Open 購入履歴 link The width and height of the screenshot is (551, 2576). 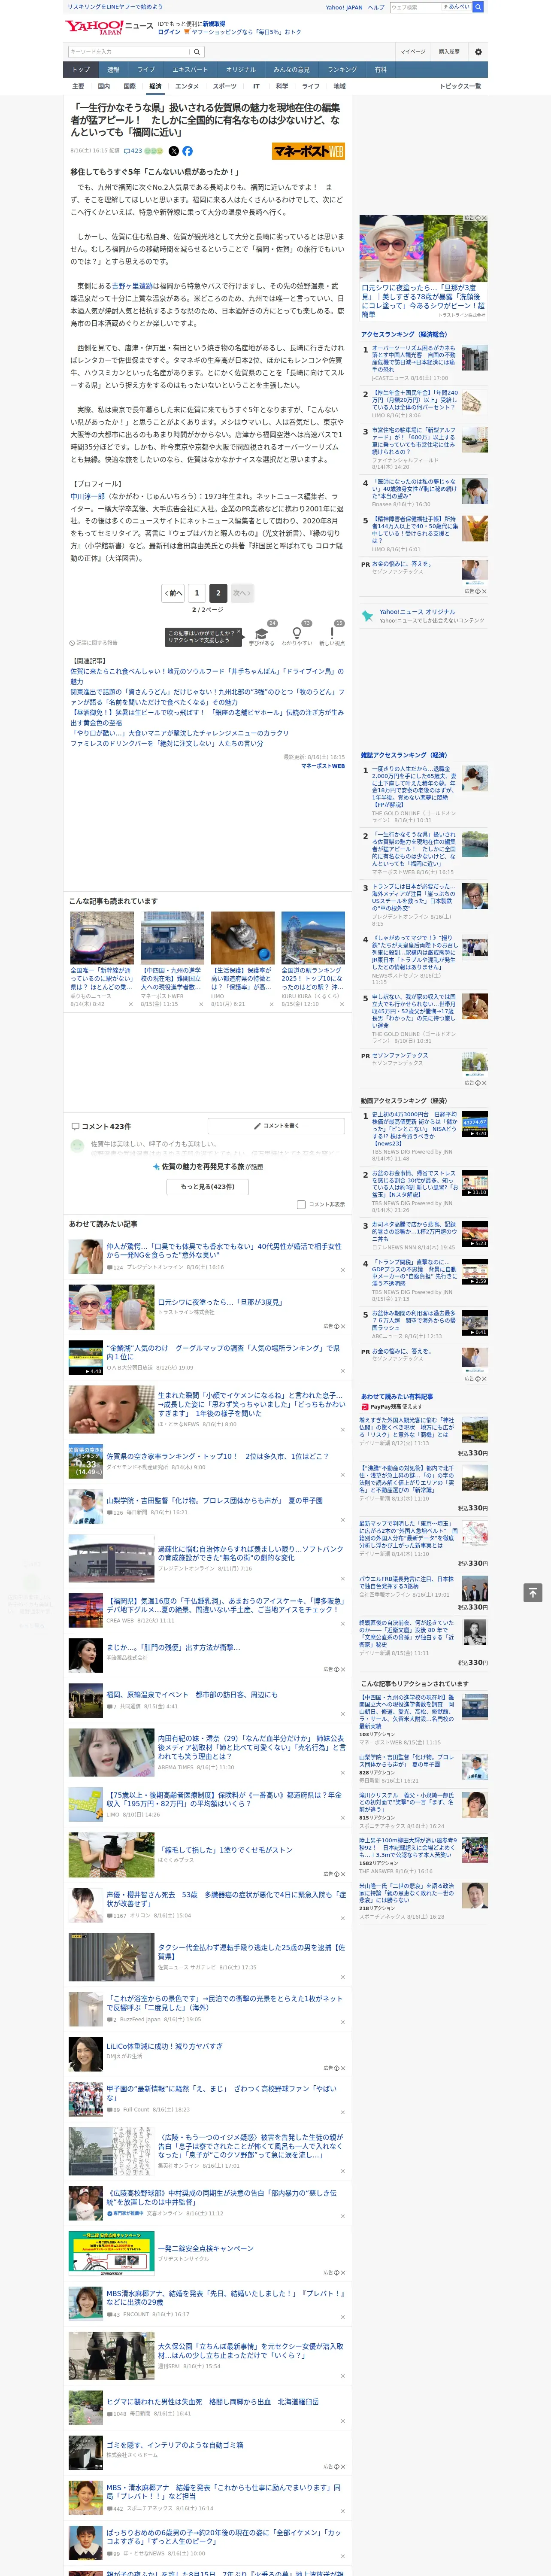click(x=449, y=51)
